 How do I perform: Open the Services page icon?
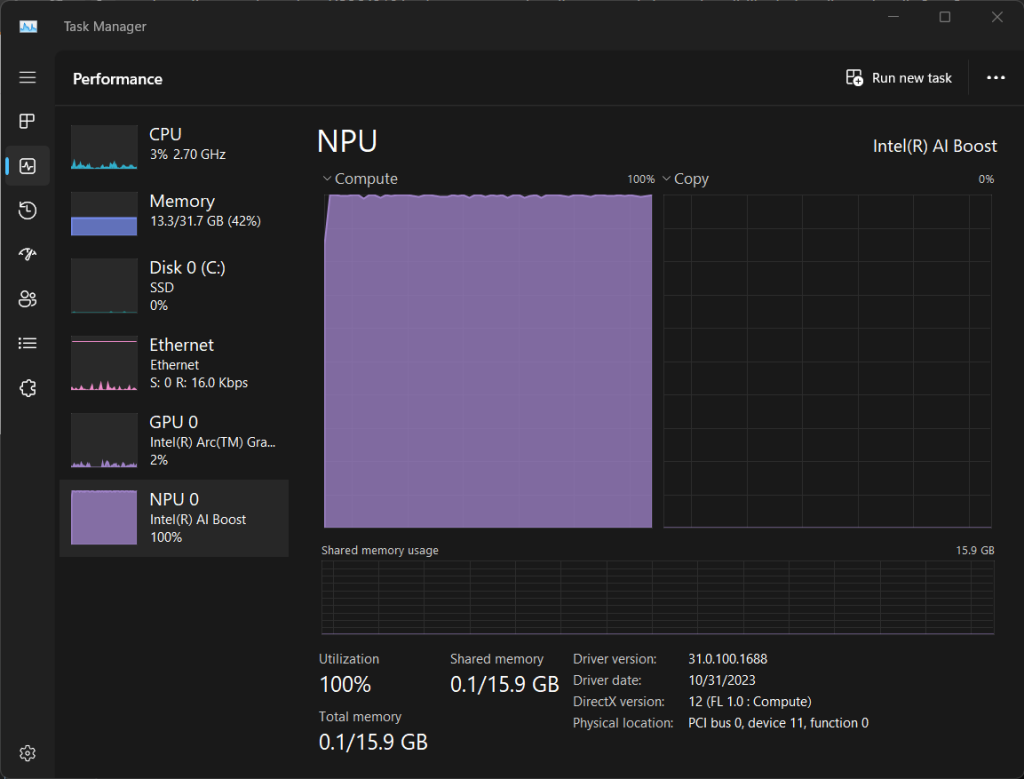pos(27,388)
